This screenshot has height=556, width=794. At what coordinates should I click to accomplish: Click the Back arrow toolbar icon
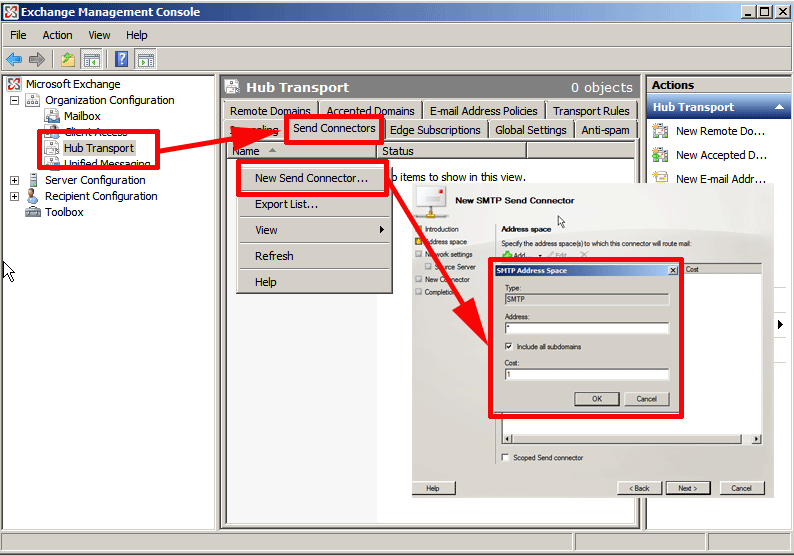point(14,60)
